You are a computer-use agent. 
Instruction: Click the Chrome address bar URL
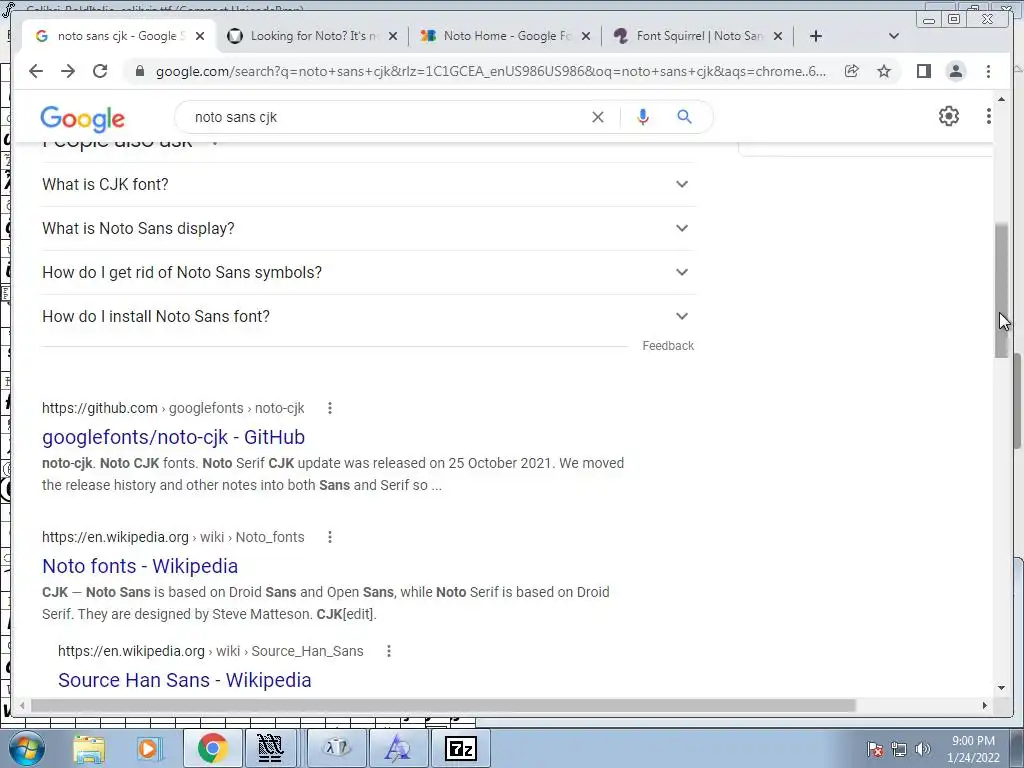(491, 71)
